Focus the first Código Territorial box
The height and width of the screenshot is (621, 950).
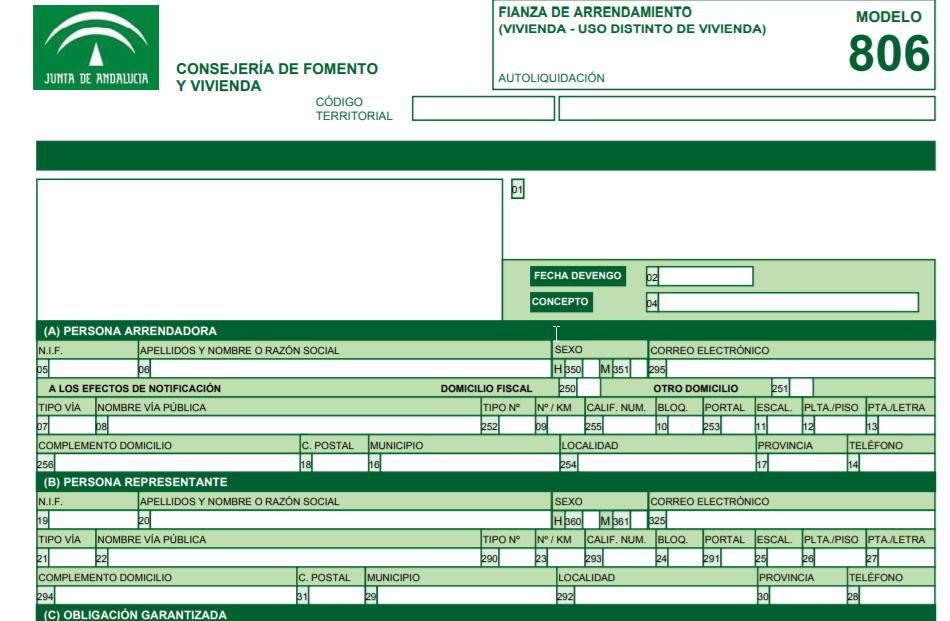[483, 109]
